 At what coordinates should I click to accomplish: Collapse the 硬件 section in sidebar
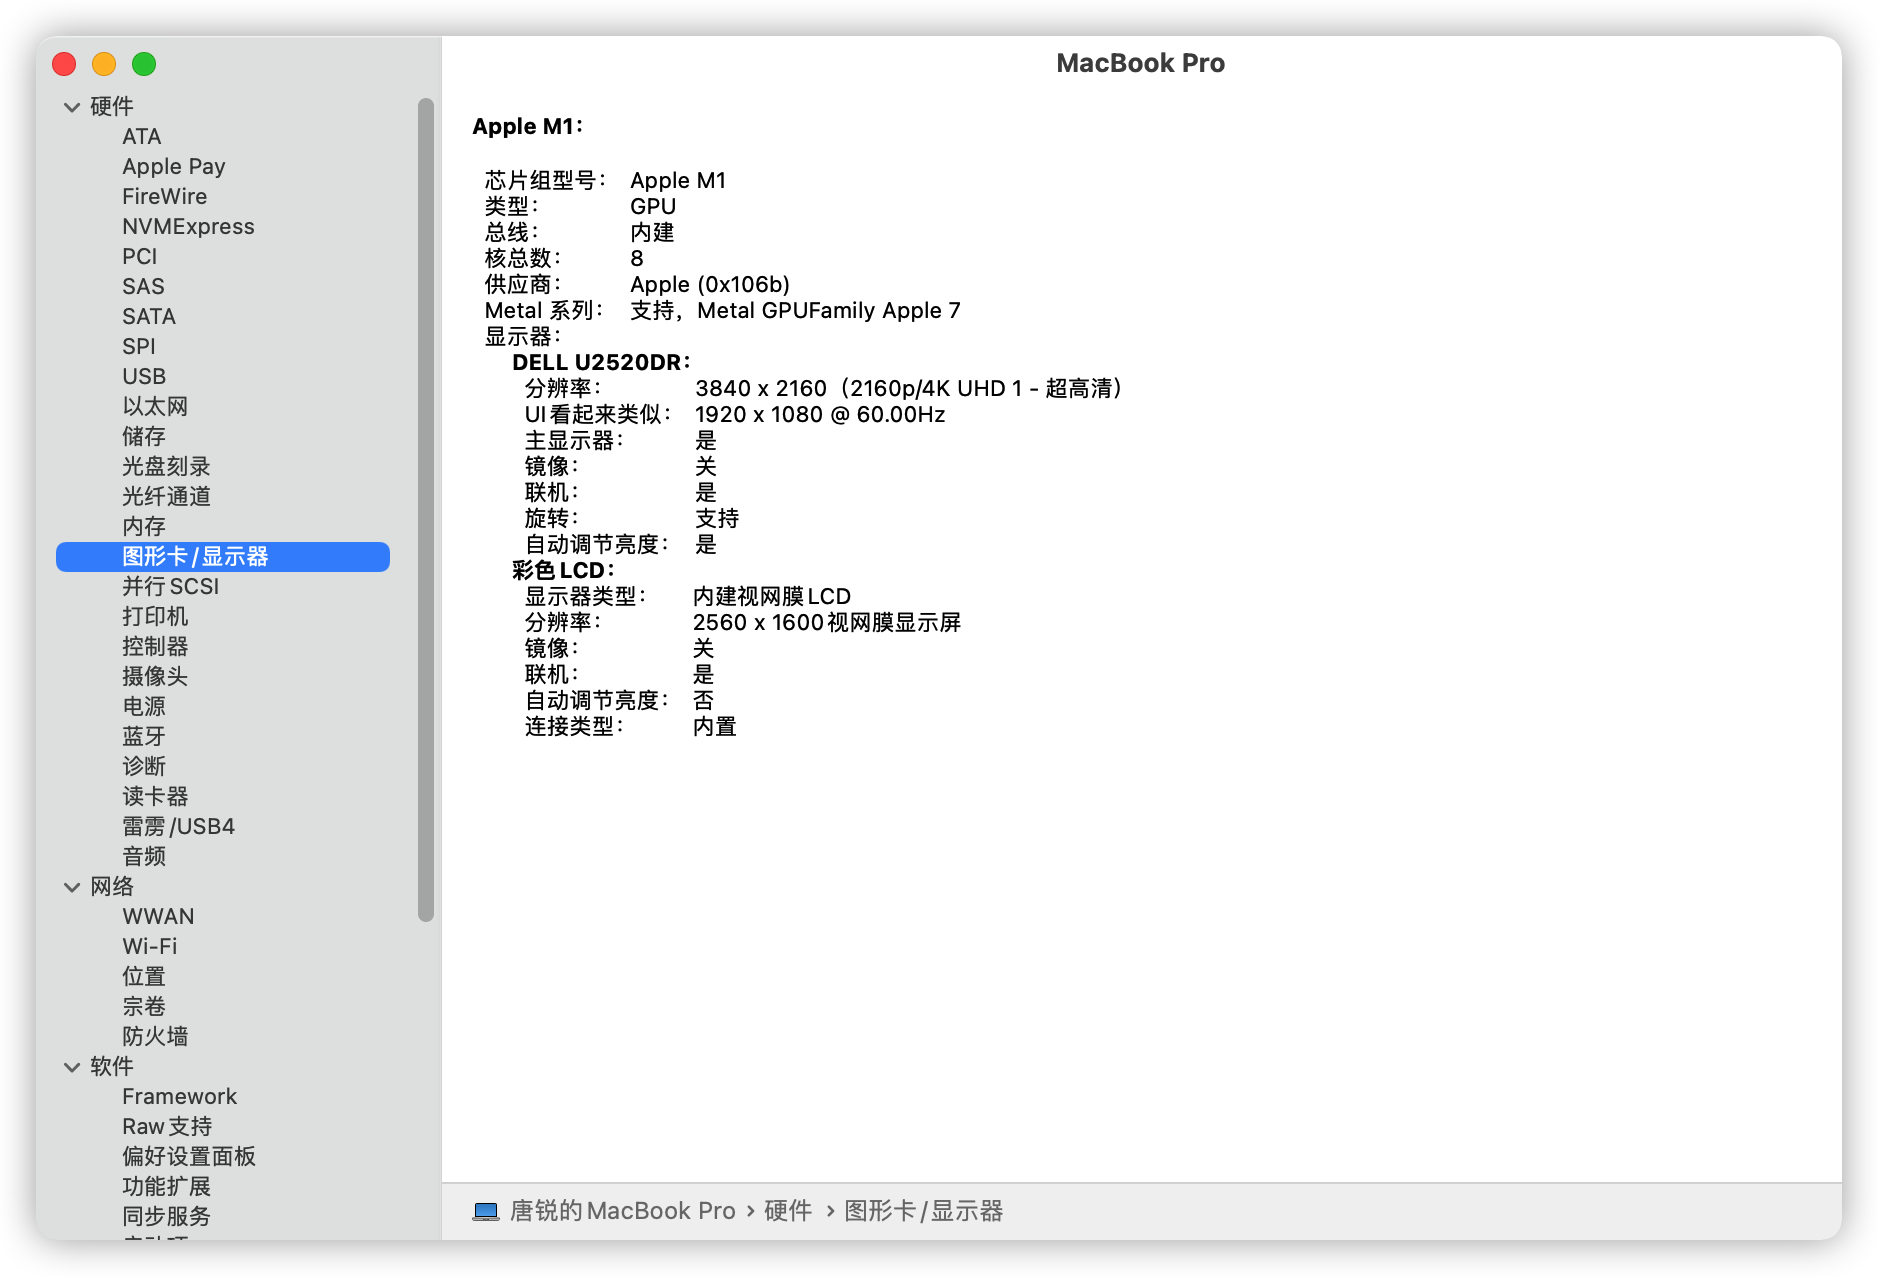(x=72, y=107)
